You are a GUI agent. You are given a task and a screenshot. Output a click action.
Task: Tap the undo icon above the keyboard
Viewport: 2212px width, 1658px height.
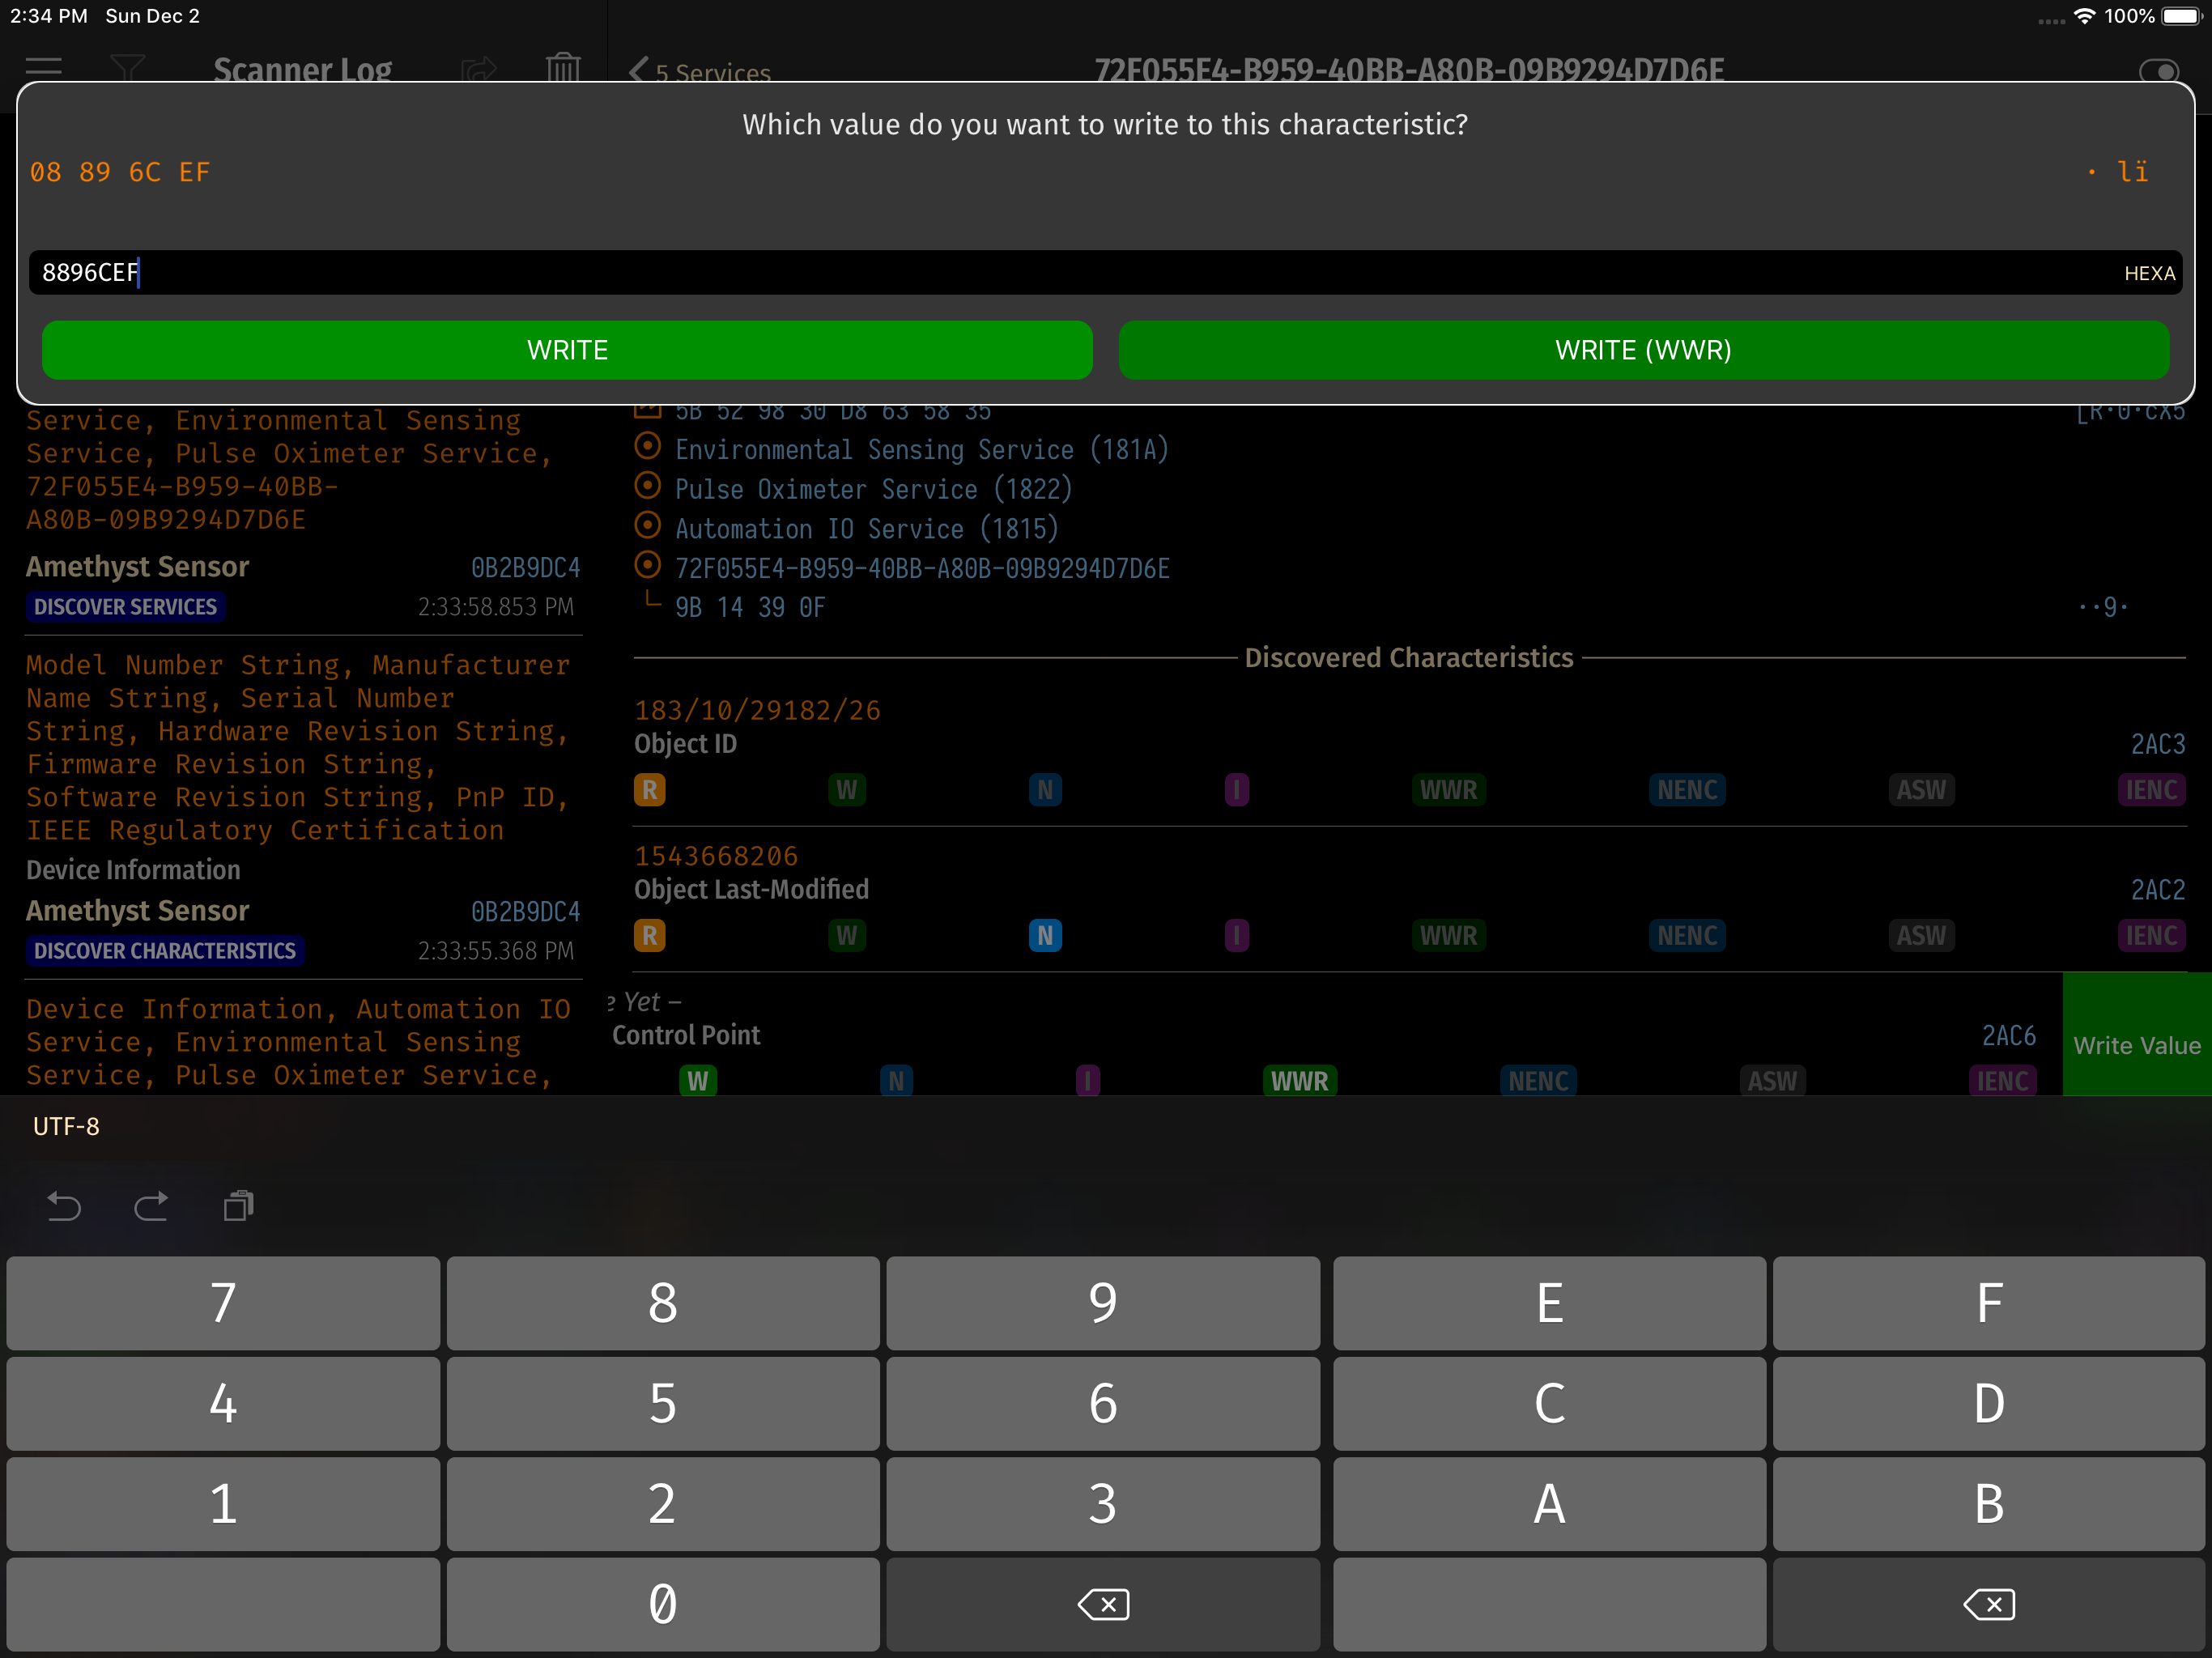pos(63,1206)
